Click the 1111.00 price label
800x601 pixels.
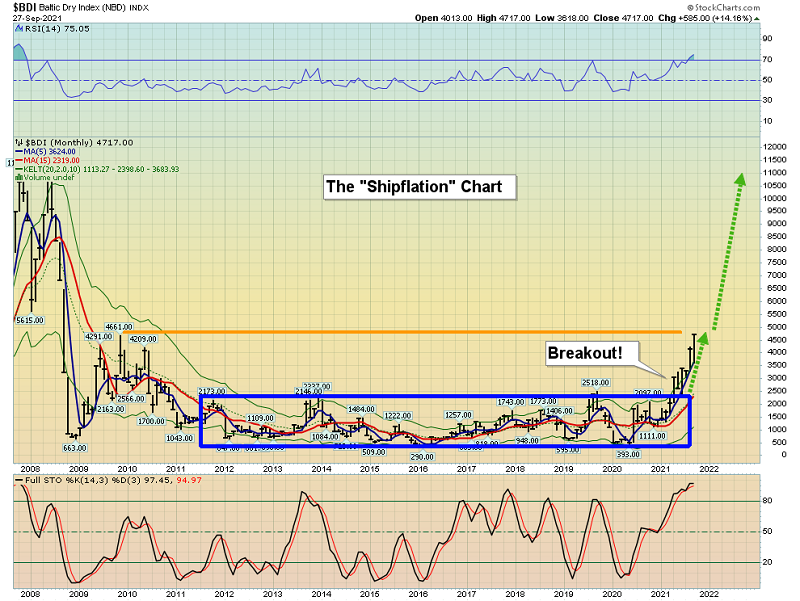point(652,436)
